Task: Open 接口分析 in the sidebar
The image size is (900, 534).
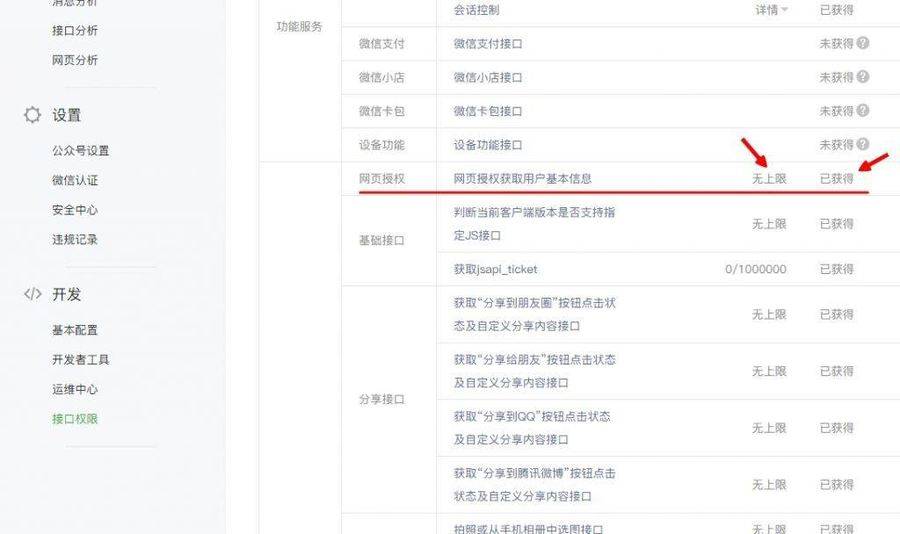Action: (75, 30)
